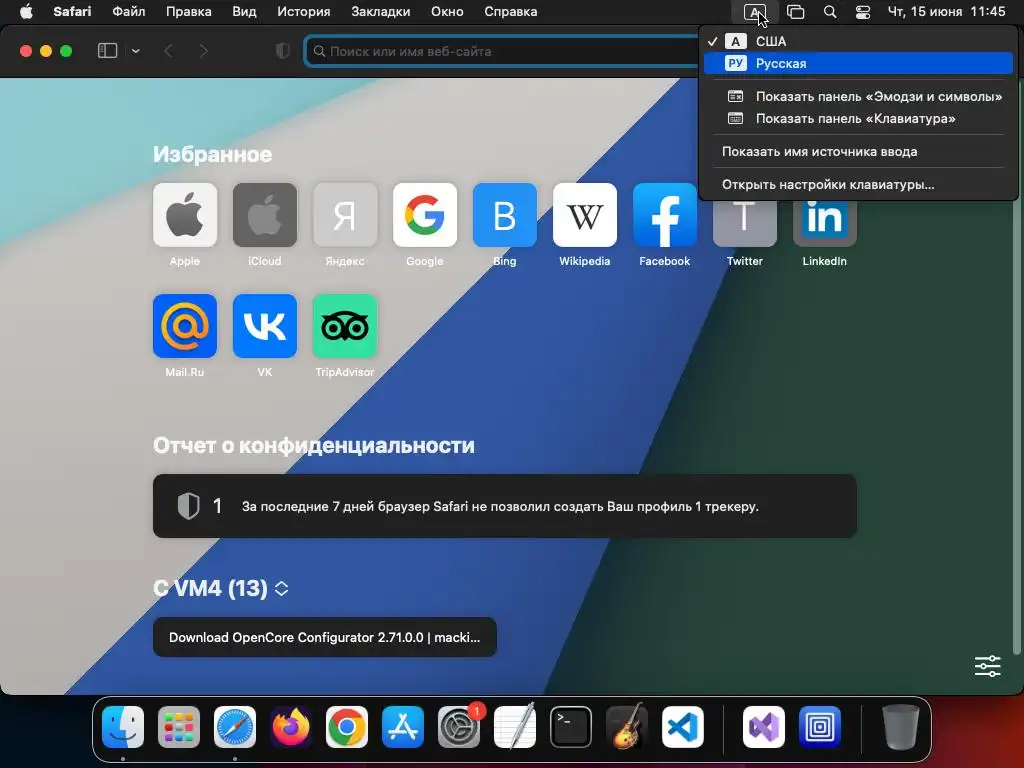This screenshot has height=768, width=1024.
Task: Open keyboard settings from the menu
Action: 858,185
